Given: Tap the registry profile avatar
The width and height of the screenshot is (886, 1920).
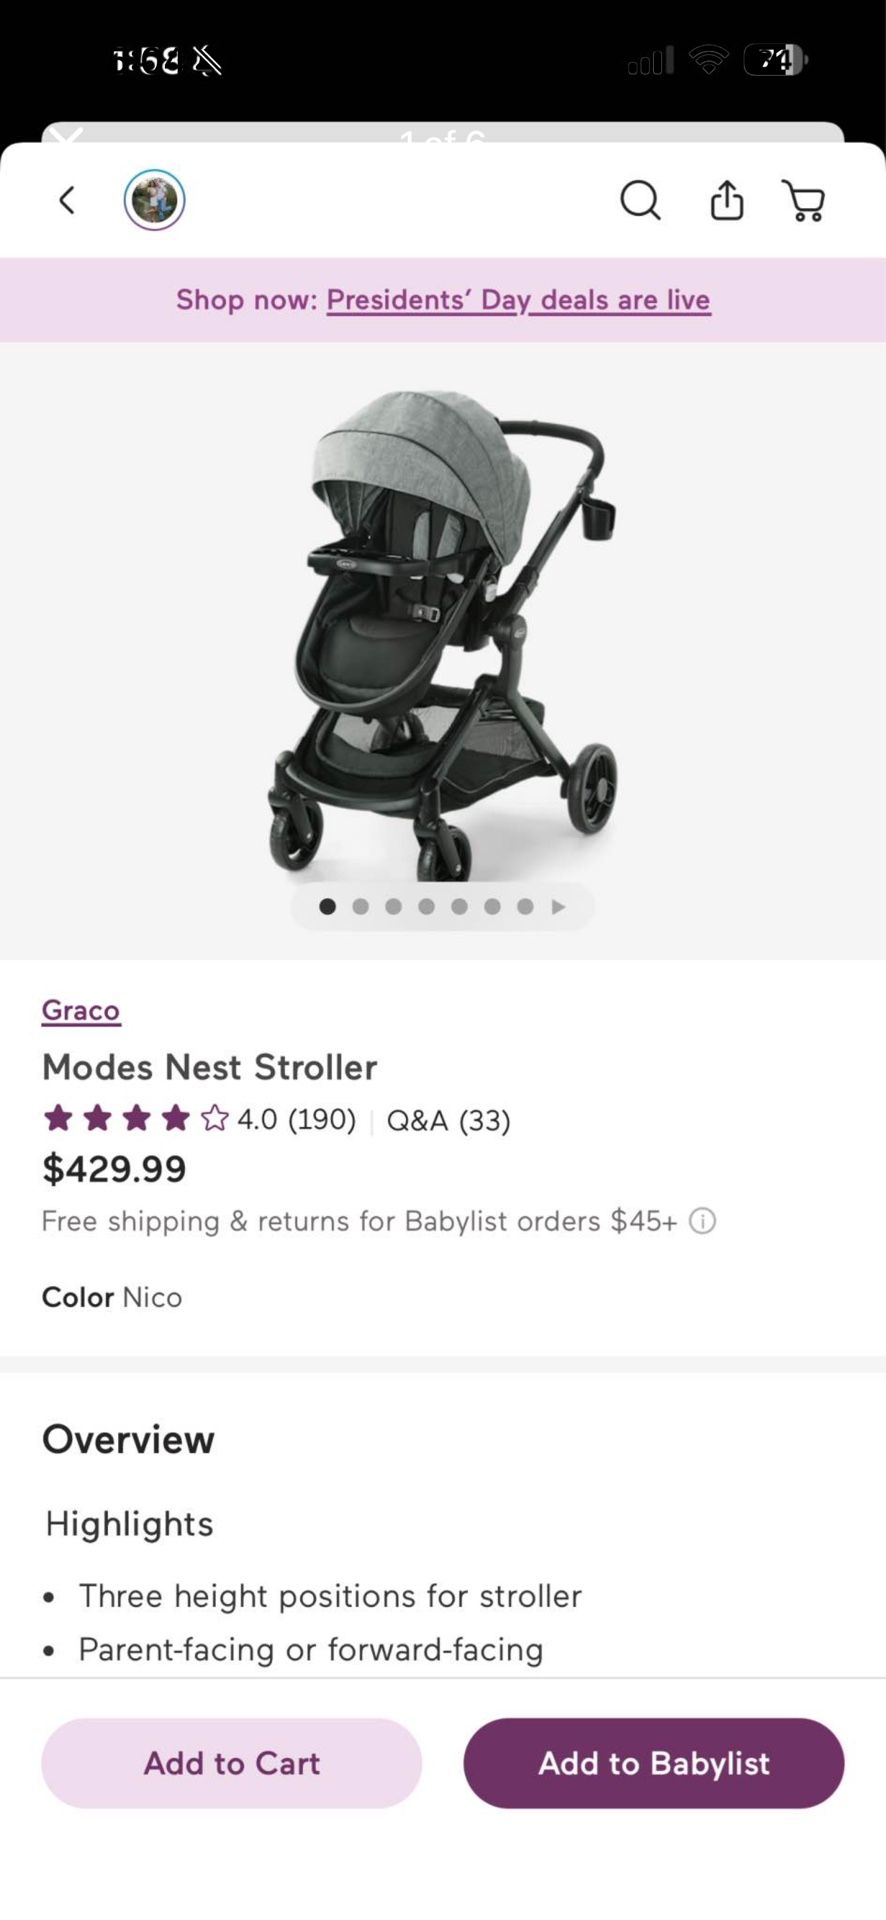Looking at the screenshot, I should pyautogui.click(x=153, y=200).
